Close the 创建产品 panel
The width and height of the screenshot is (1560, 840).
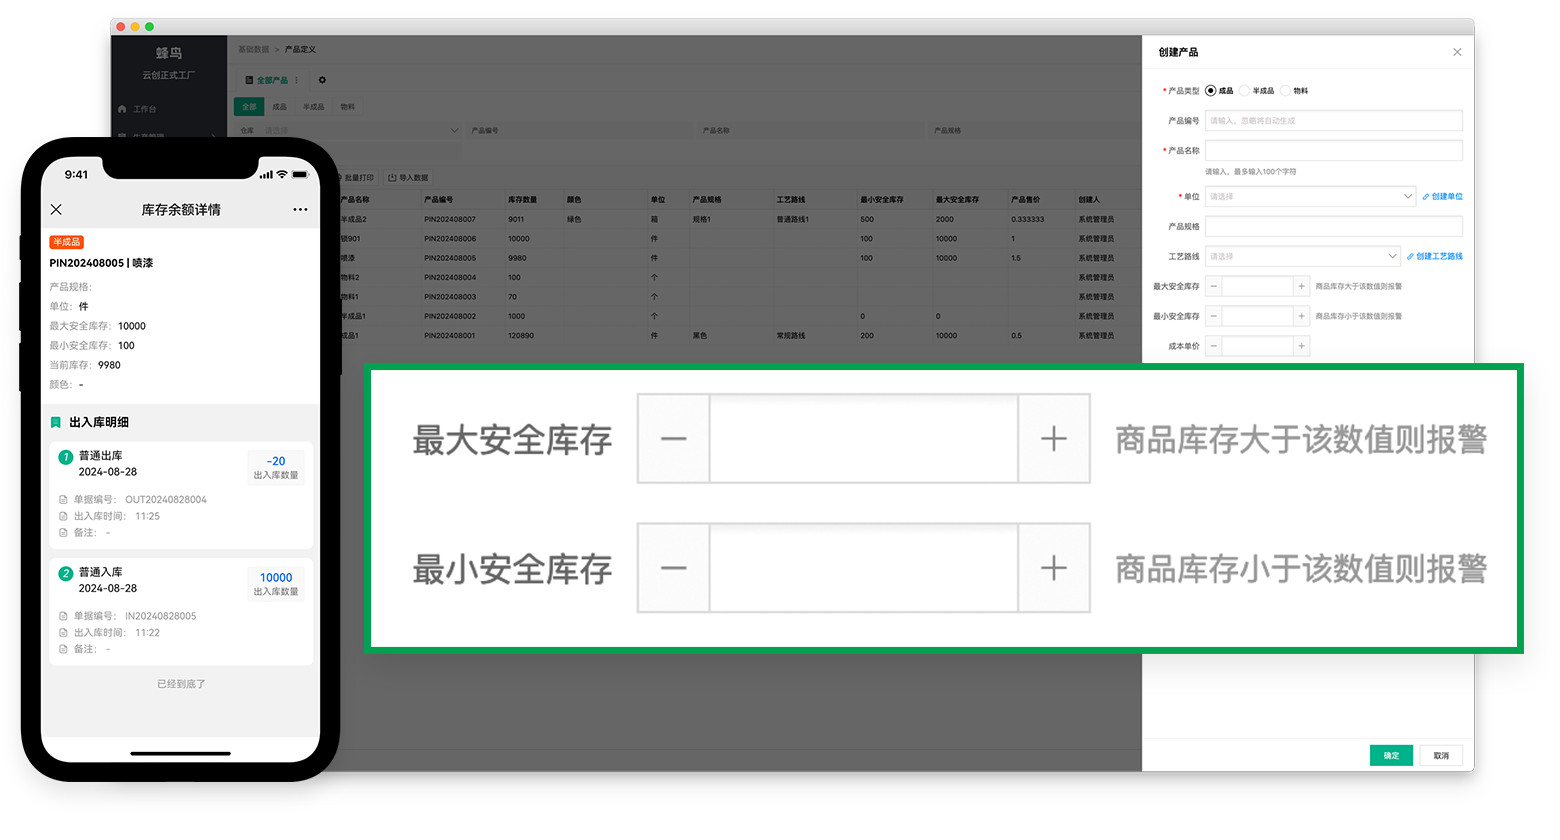point(1457,52)
